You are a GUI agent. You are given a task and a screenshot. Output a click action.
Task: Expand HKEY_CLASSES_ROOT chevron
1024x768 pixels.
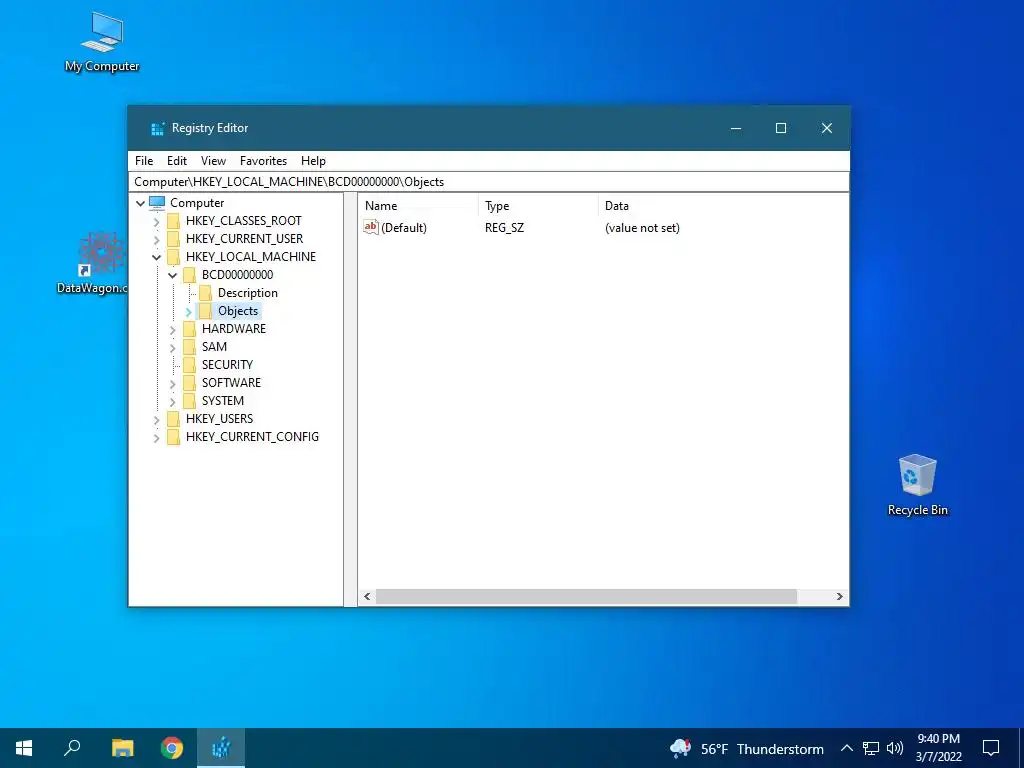156,221
